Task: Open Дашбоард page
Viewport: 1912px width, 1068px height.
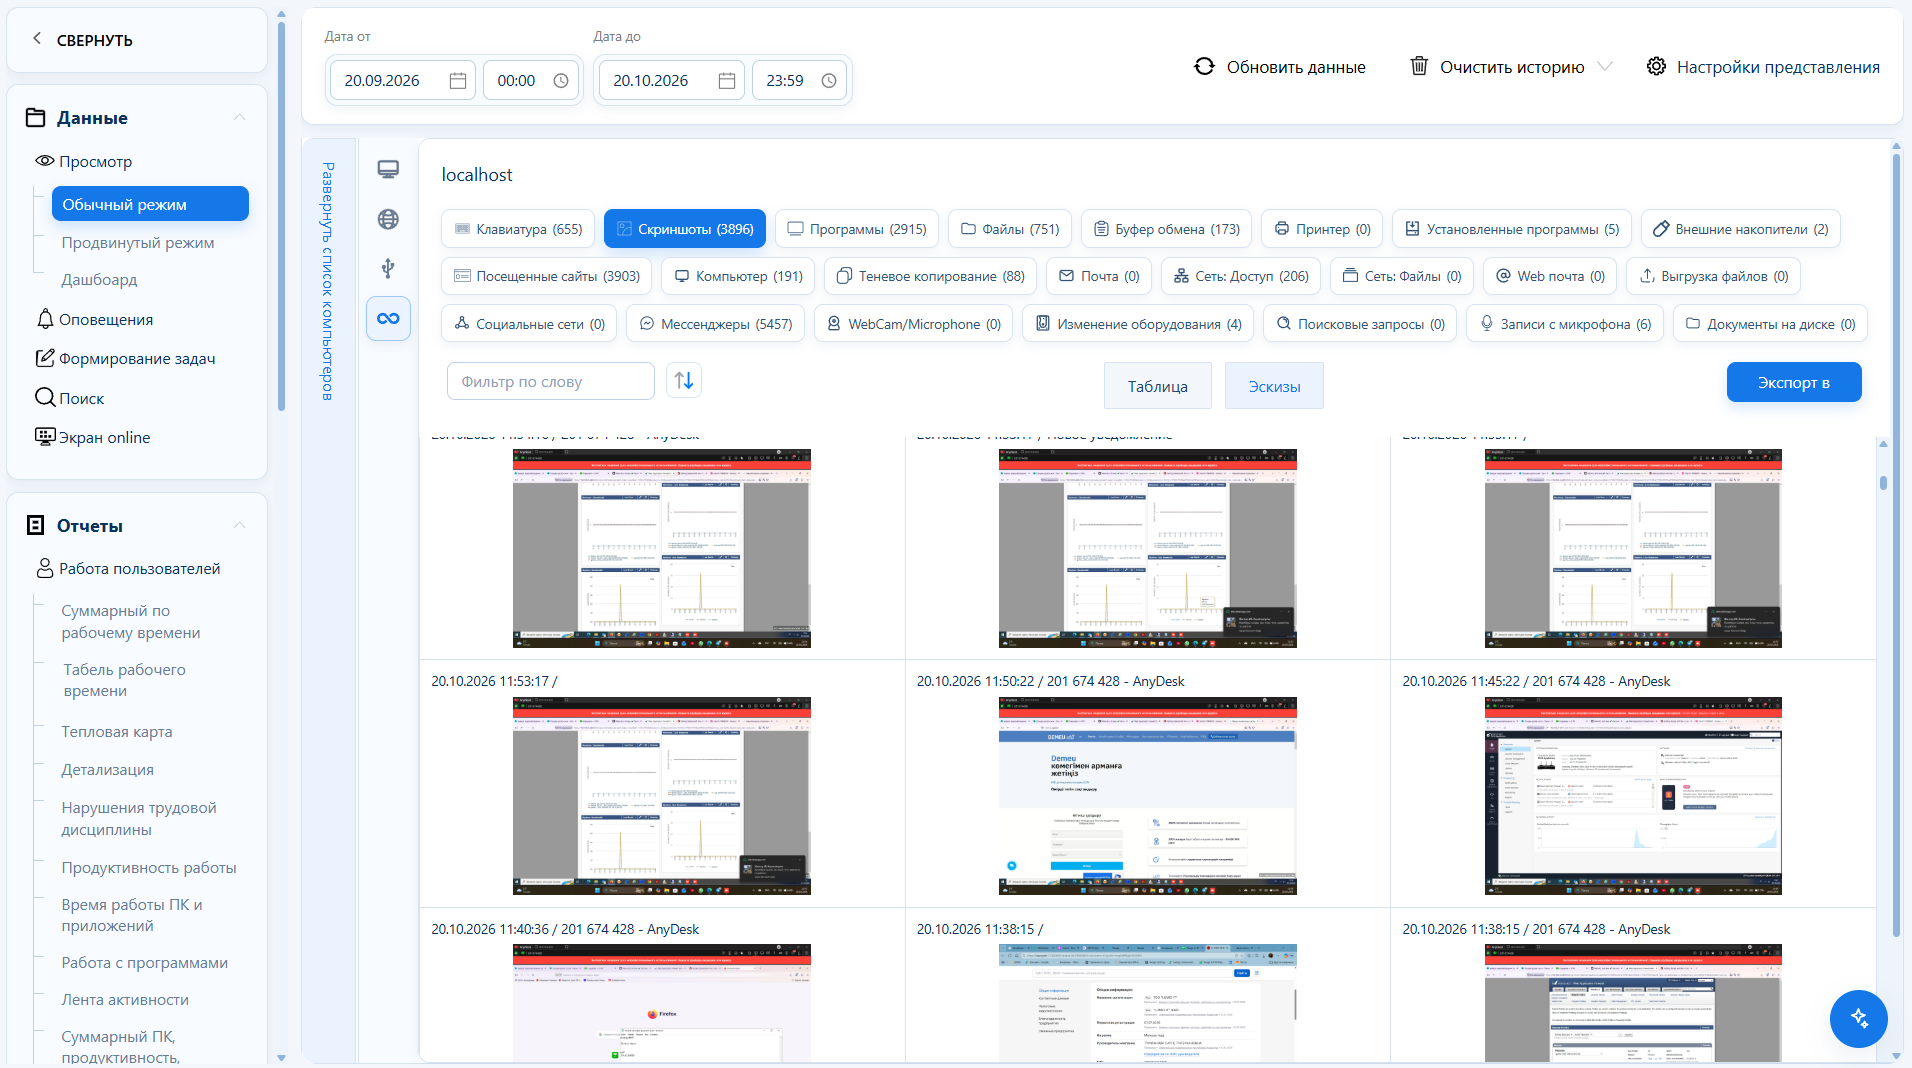Action: (99, 280)
